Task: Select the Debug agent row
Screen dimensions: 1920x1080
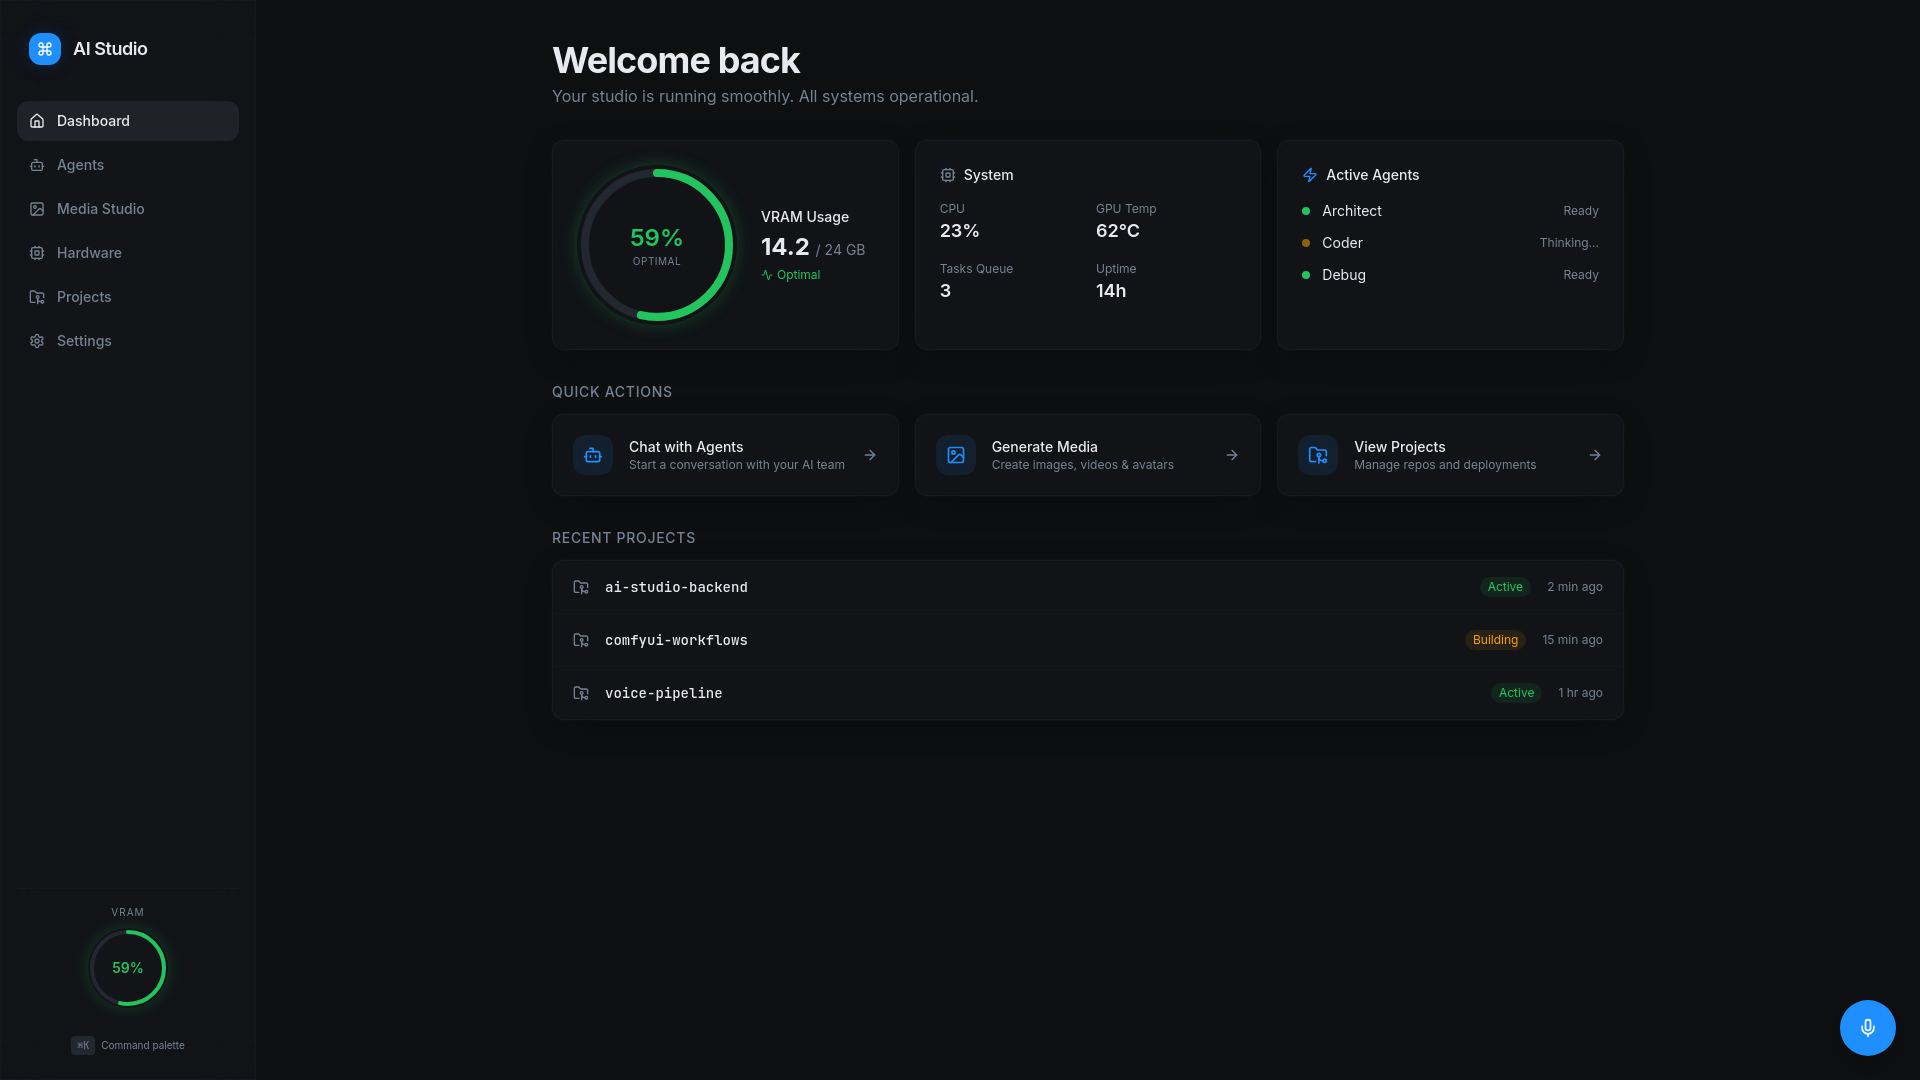Action: (1450, 275)
